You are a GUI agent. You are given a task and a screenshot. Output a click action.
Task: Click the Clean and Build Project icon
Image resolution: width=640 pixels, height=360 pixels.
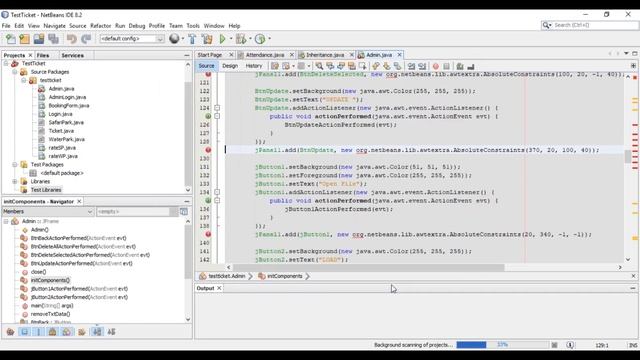pyautogui.click(x=207, y=39)
